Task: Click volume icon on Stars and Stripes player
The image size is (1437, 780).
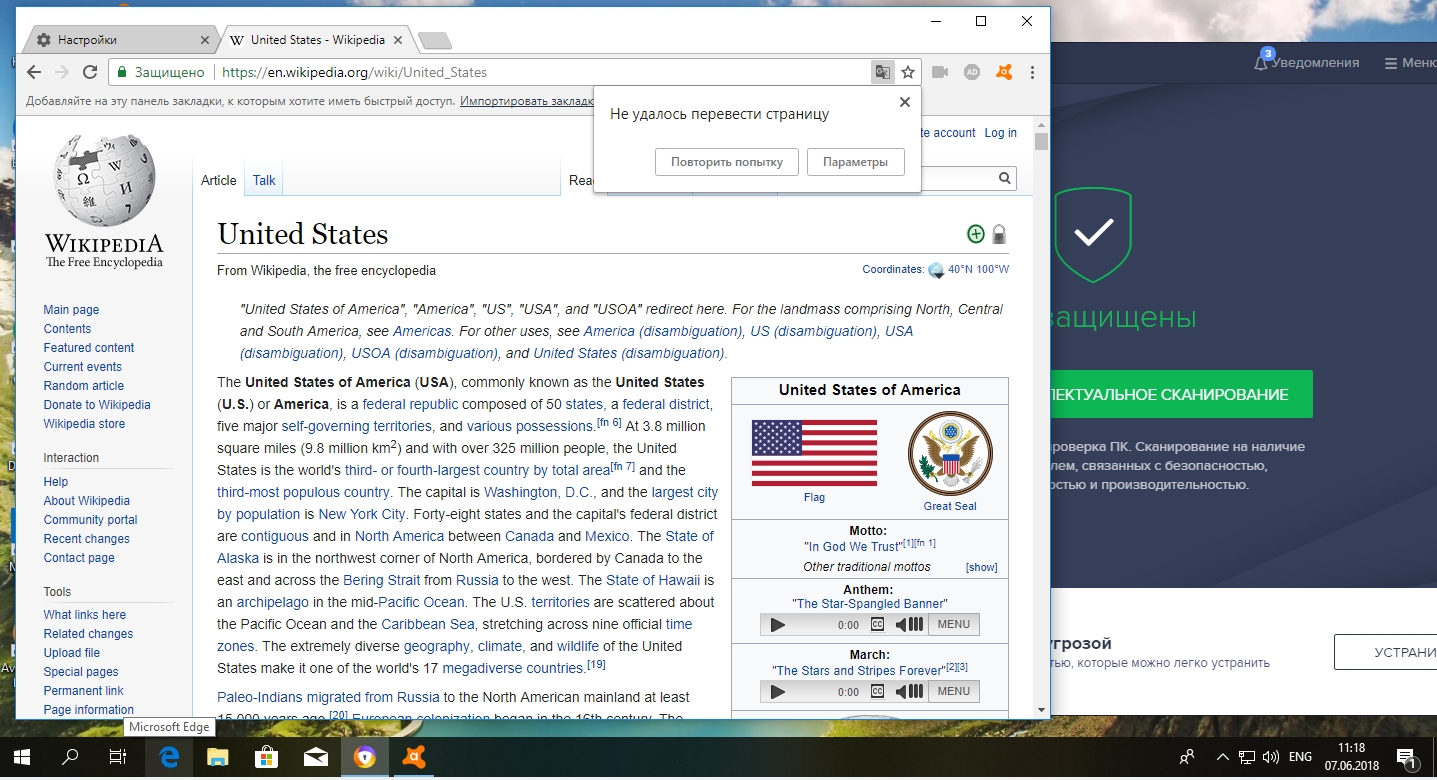Action: 908,691
